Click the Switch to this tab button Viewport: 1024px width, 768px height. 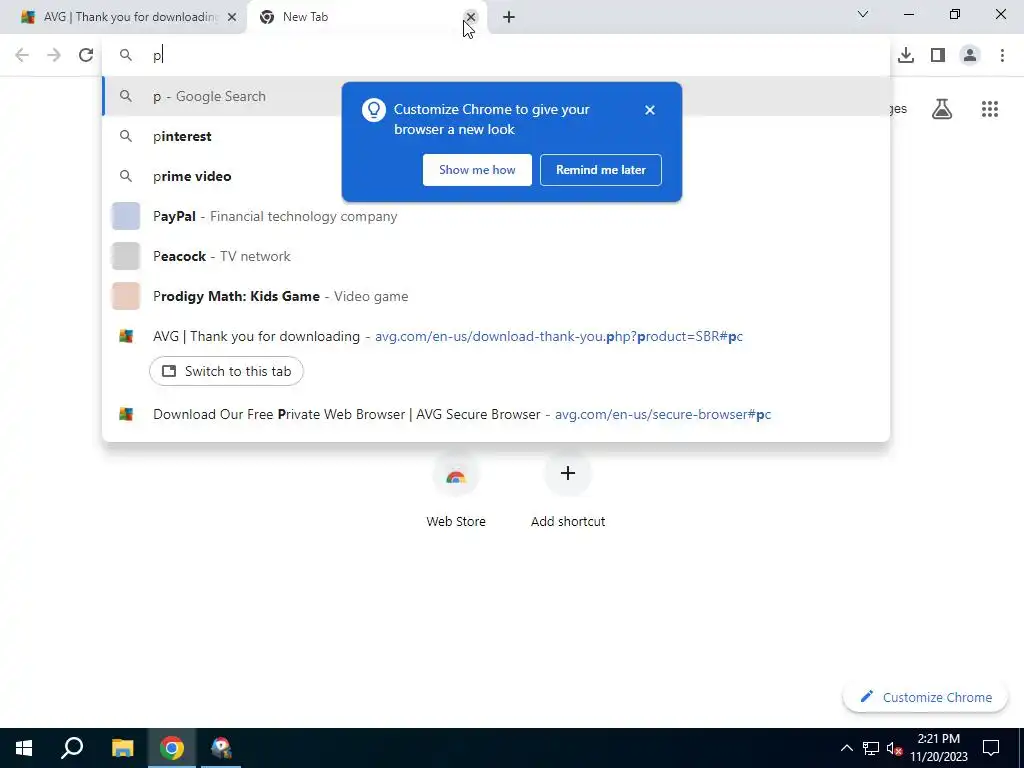226,371
